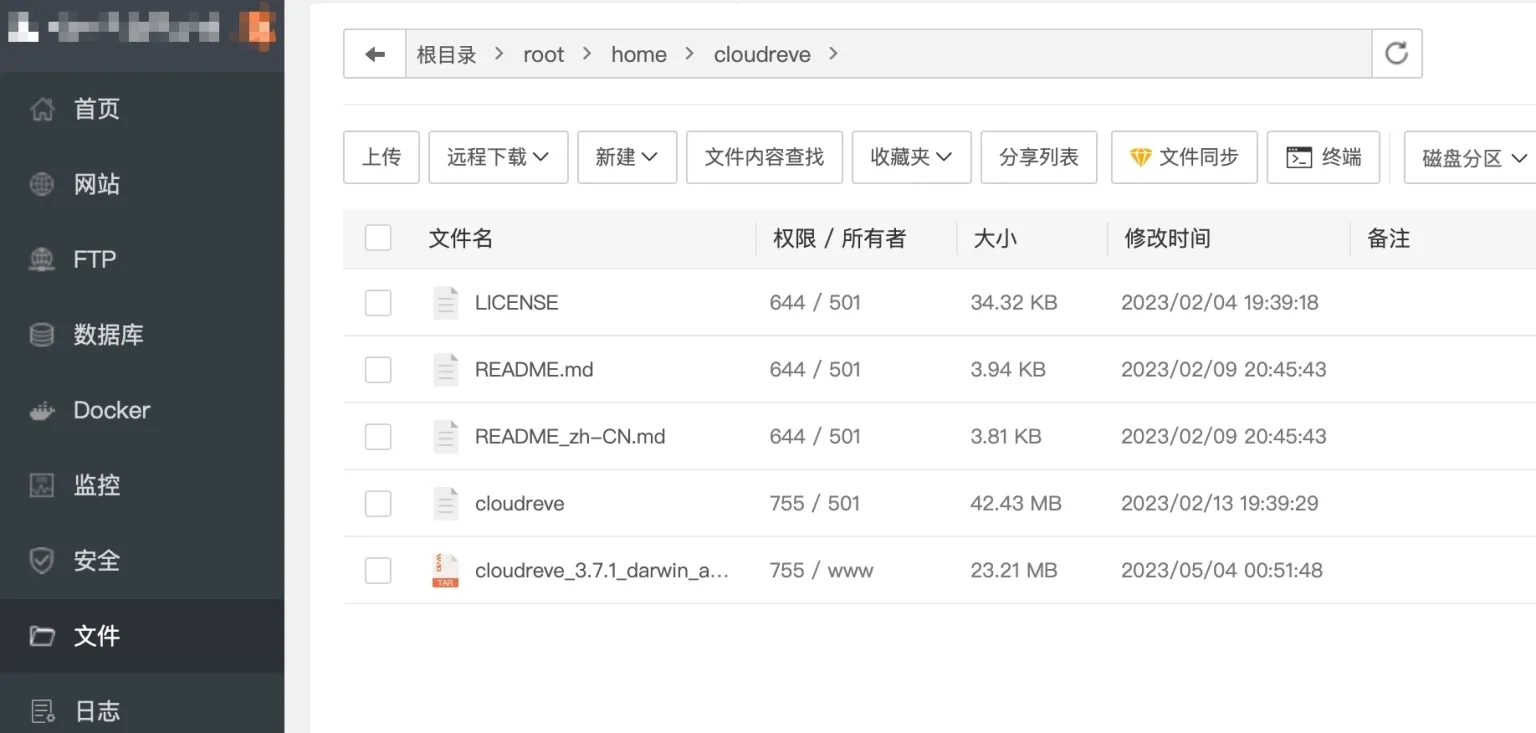Click the home icon beside 首页

tap(42, 109)
